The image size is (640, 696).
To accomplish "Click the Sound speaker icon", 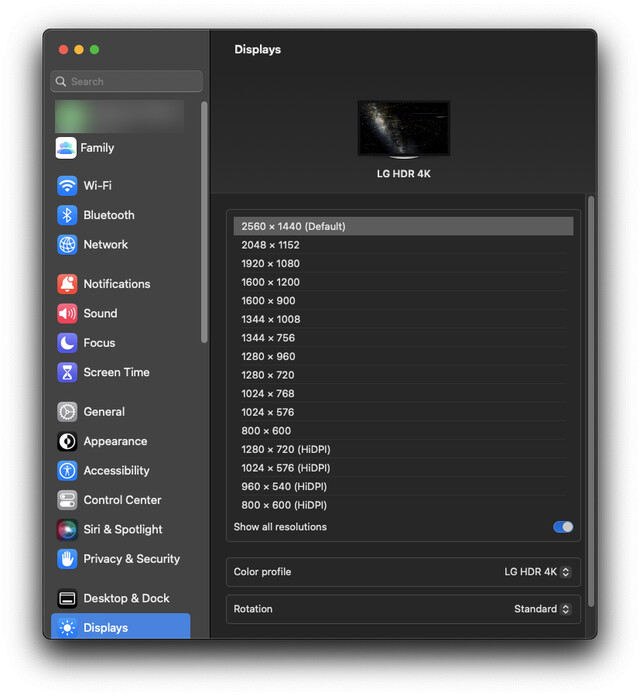I will (67, 314).
